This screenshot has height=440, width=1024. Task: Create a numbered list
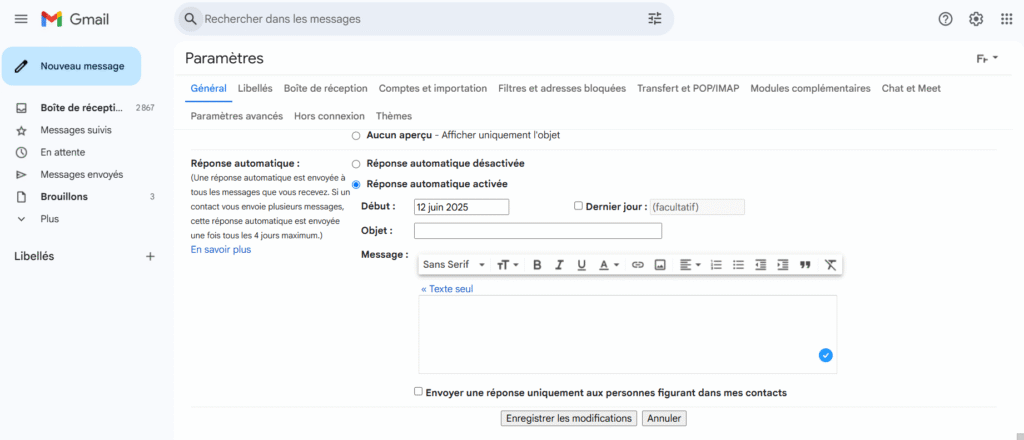pos(716,265)
